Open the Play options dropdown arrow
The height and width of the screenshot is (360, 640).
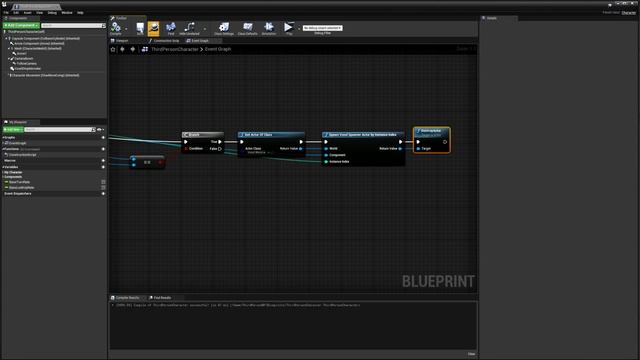pos(299,29)
